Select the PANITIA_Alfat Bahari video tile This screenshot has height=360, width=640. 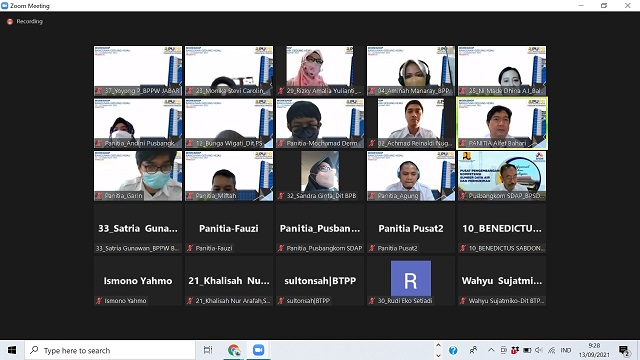[502, 123]
